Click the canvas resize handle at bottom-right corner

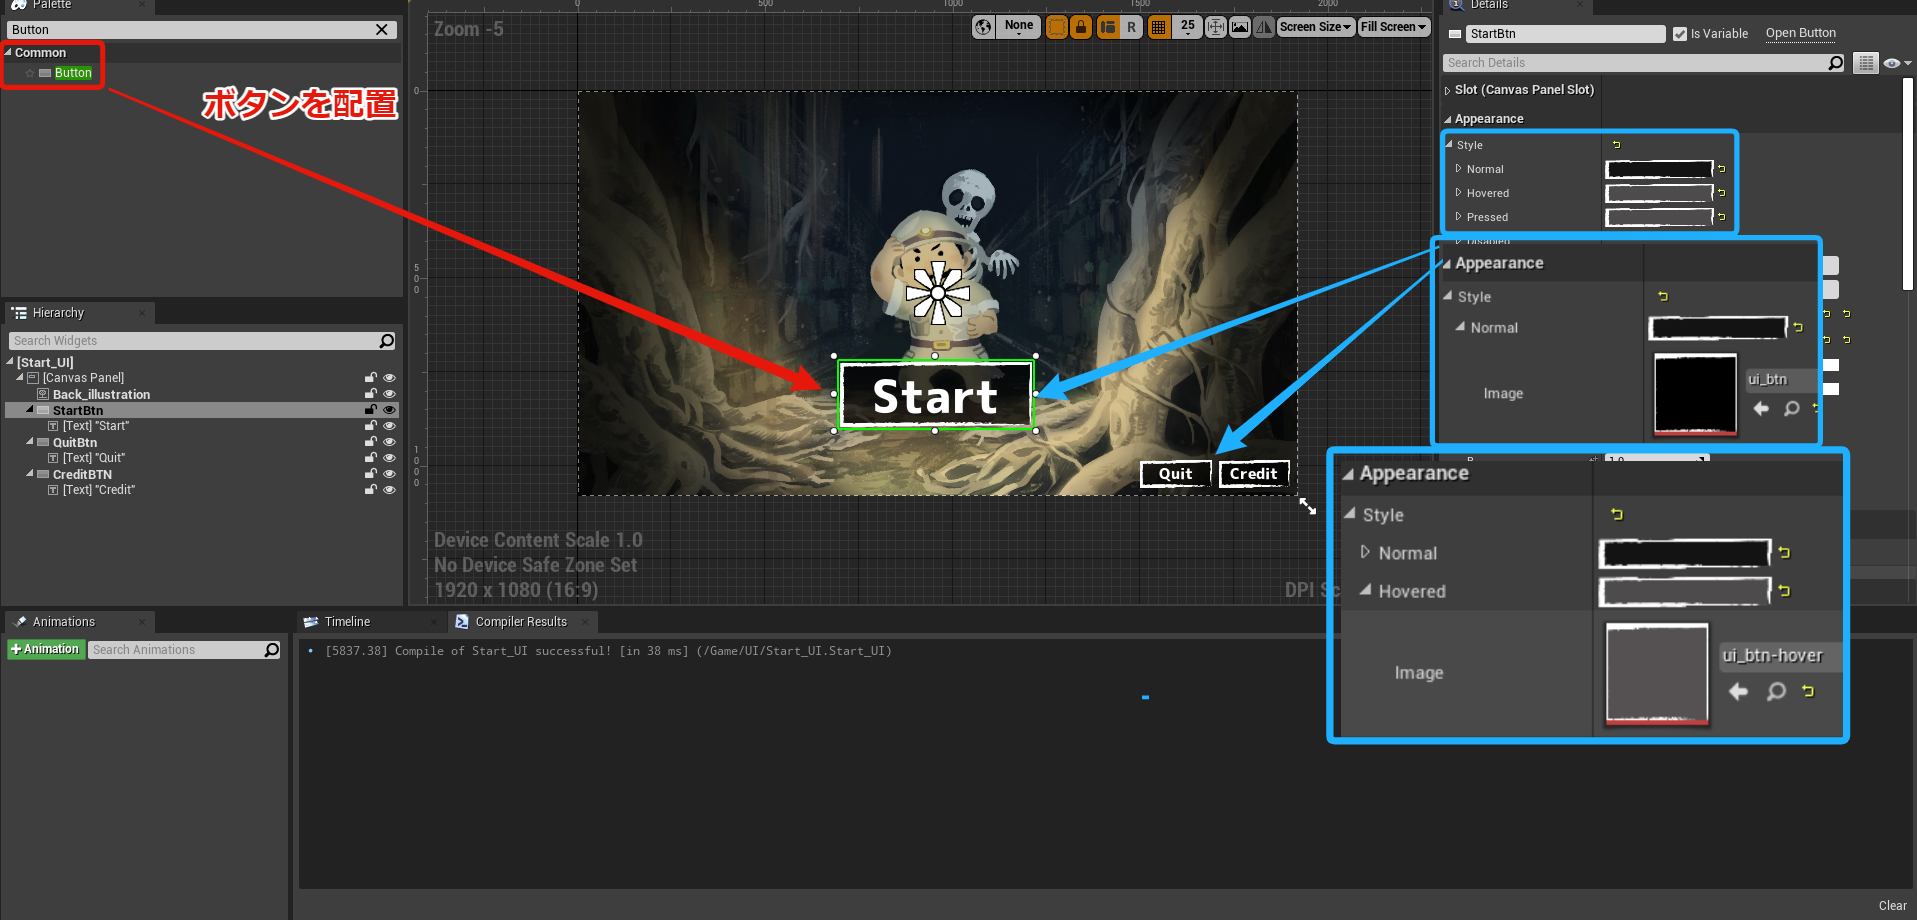pos(1308,507)
